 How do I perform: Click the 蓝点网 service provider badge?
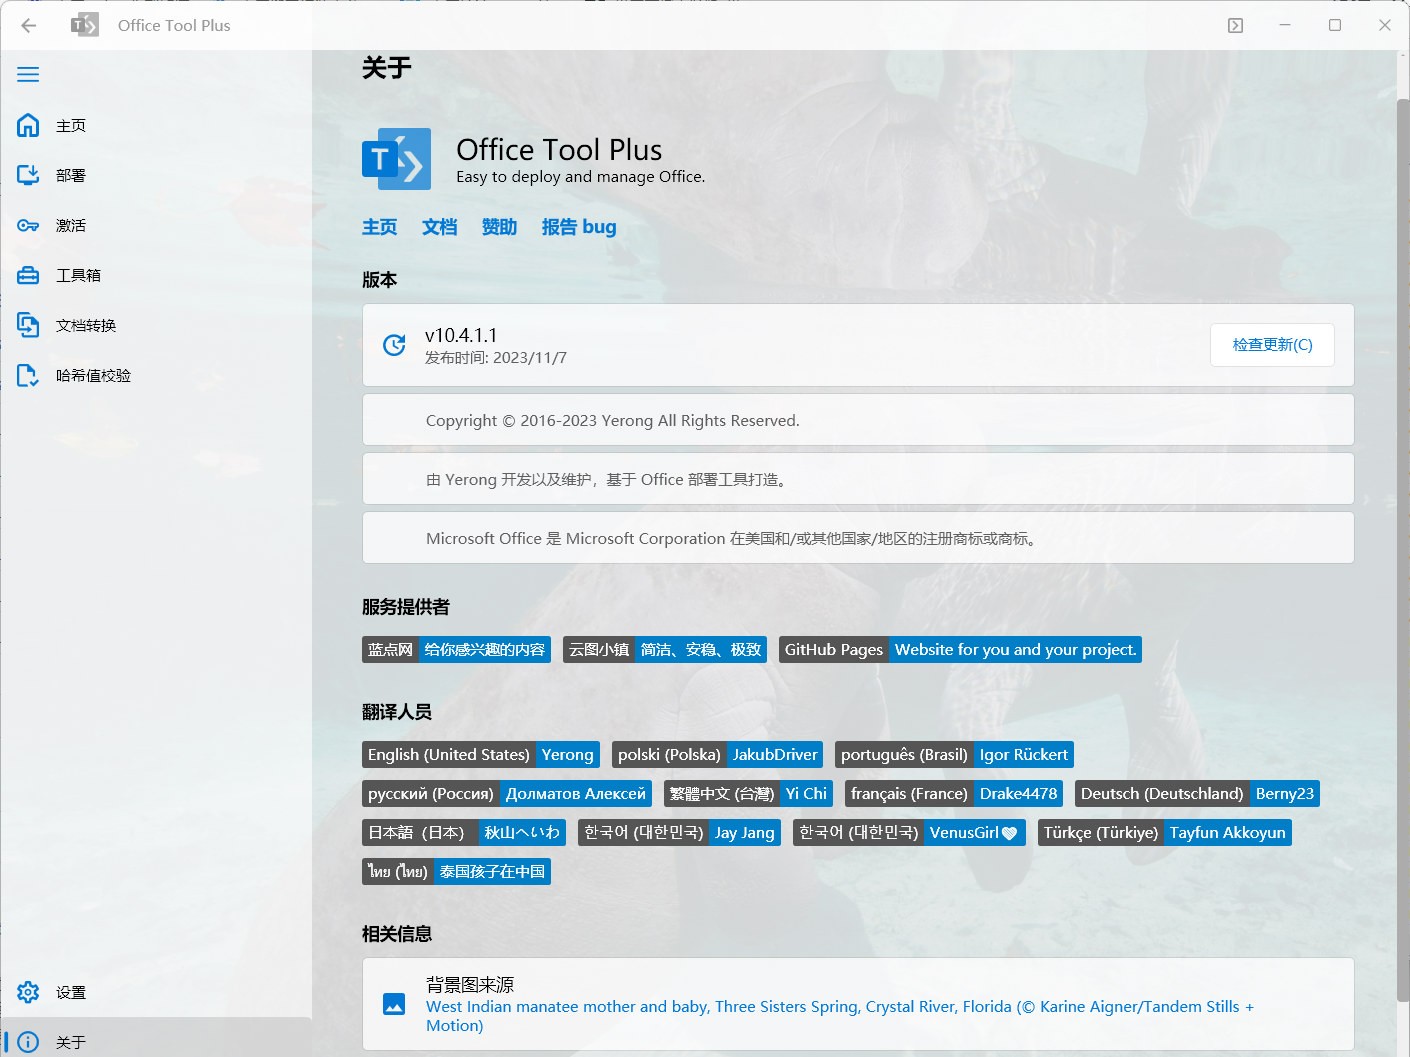coord(456,650)
